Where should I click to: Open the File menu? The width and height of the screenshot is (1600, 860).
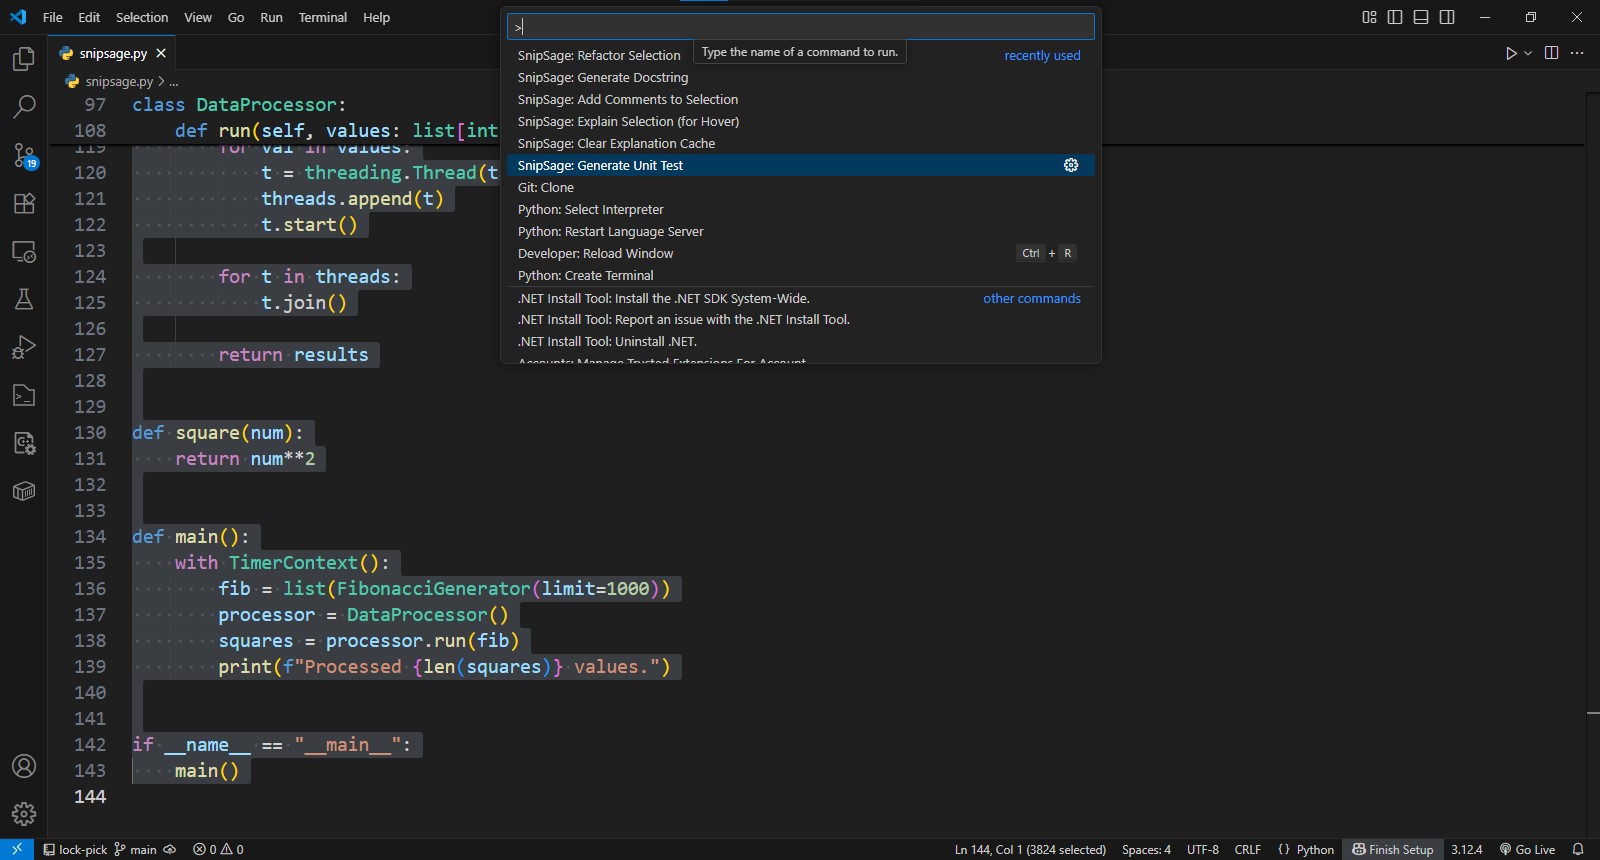pos(53,17)
